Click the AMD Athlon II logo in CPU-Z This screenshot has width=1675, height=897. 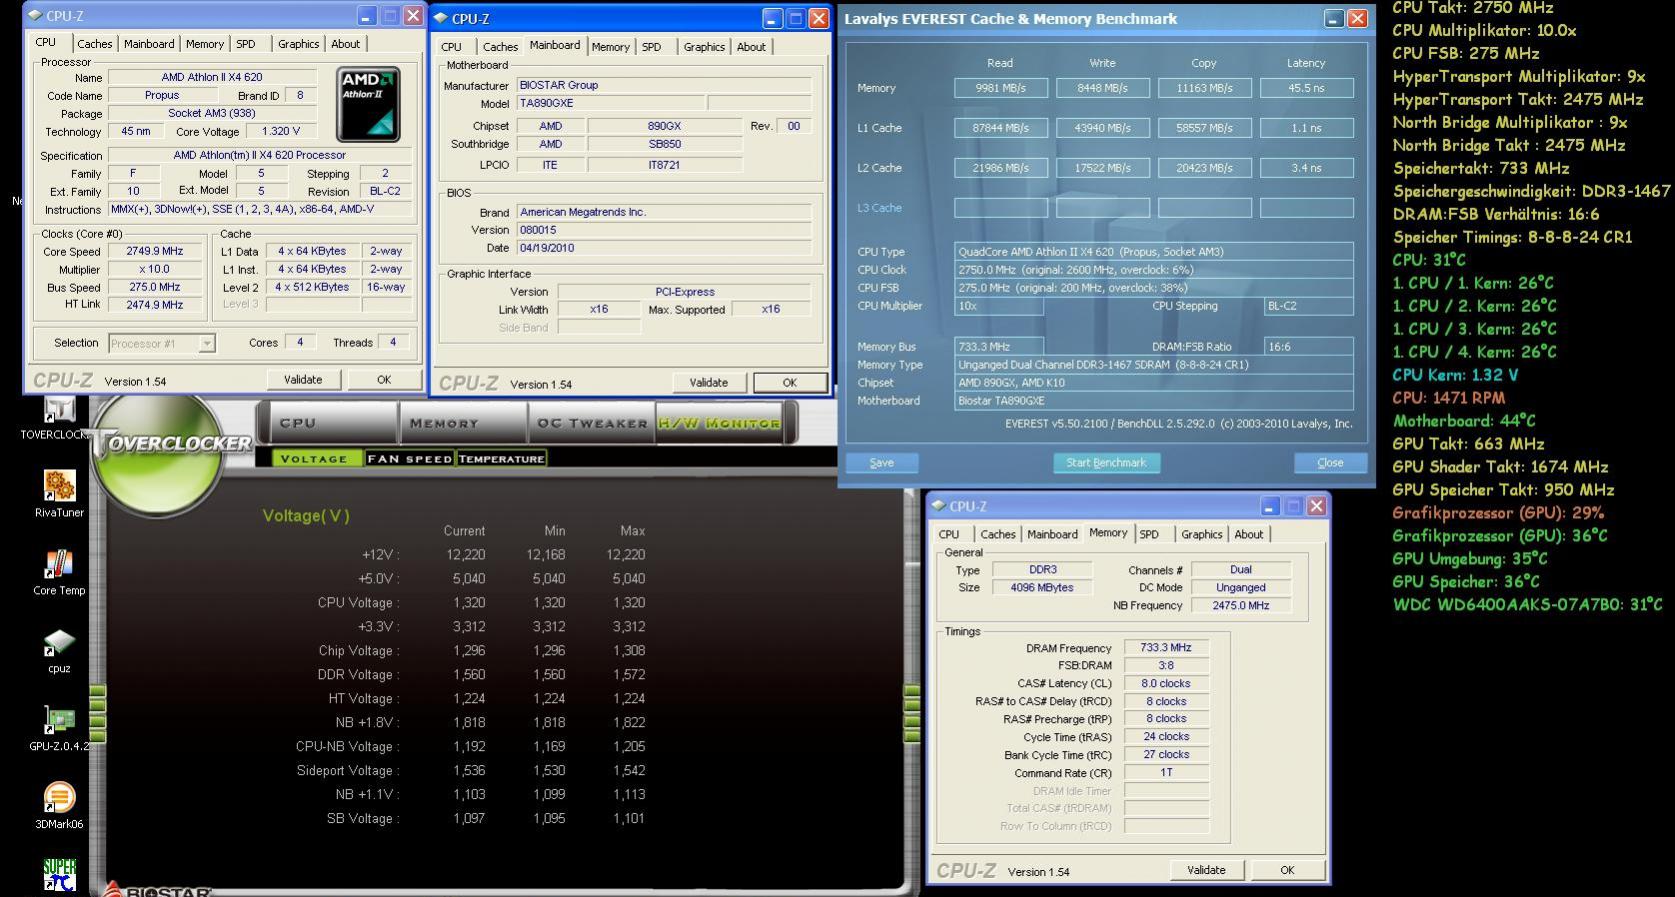pos(368,104)
